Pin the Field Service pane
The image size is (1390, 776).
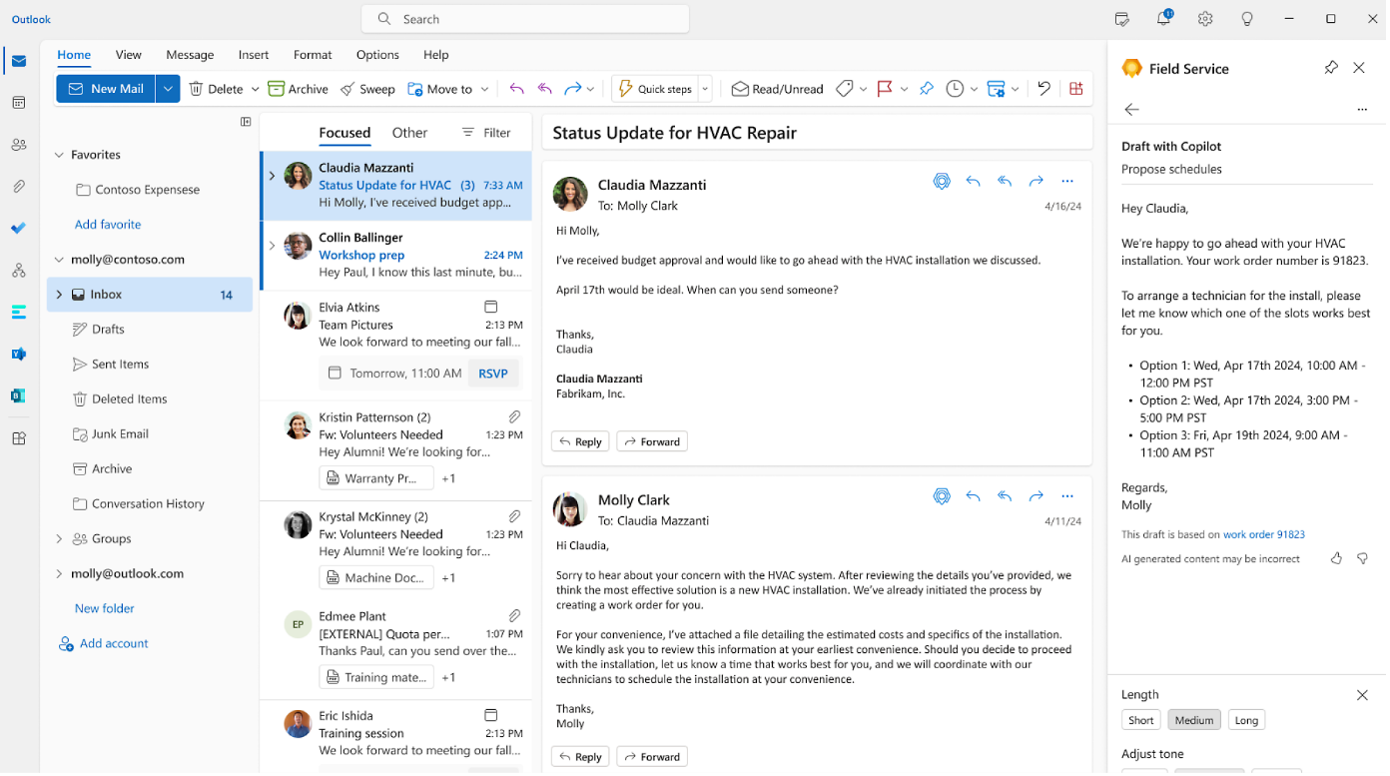(1330, 68)
